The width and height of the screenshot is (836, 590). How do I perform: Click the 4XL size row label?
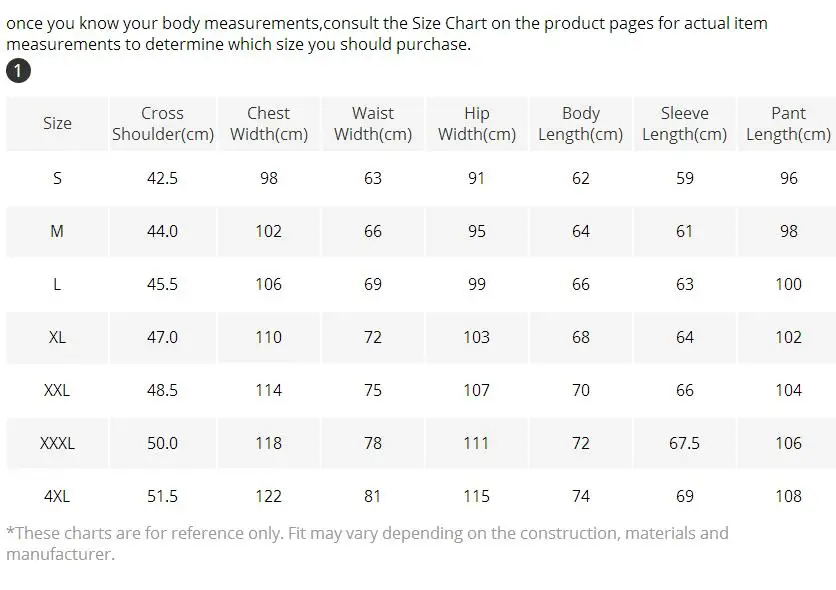57,496
